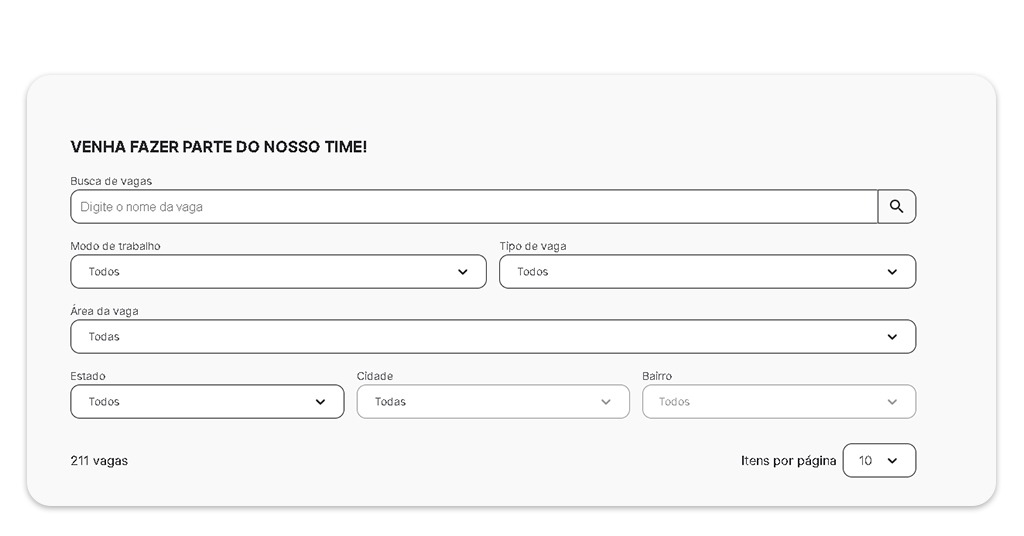The height and width of the screenshot is (536, 1024).
Task: Click the 'VENHA FAZER PARTE DO NOSSO TIME!' heading
Action: 218,147
